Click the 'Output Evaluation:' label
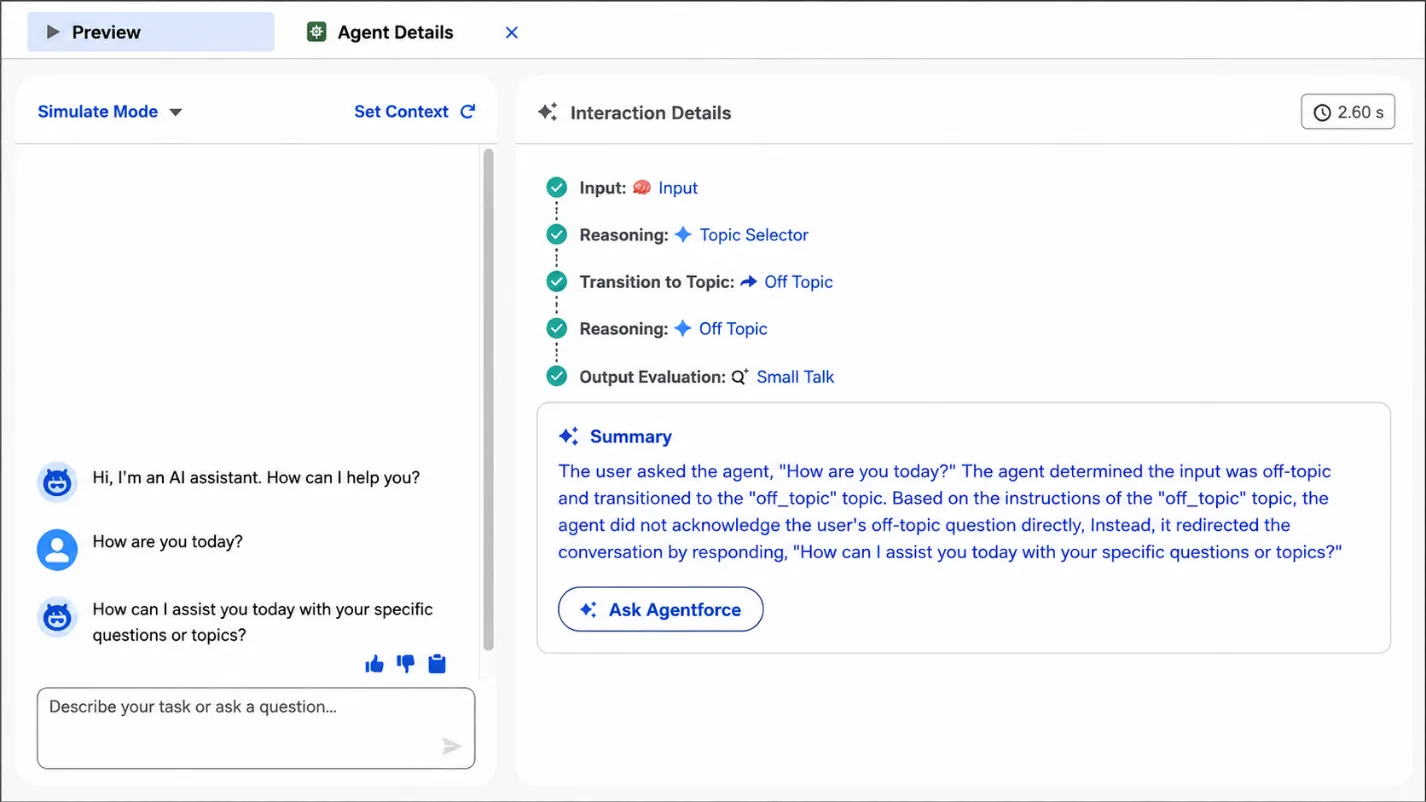 pyautogui.click(x=652, y=377)
